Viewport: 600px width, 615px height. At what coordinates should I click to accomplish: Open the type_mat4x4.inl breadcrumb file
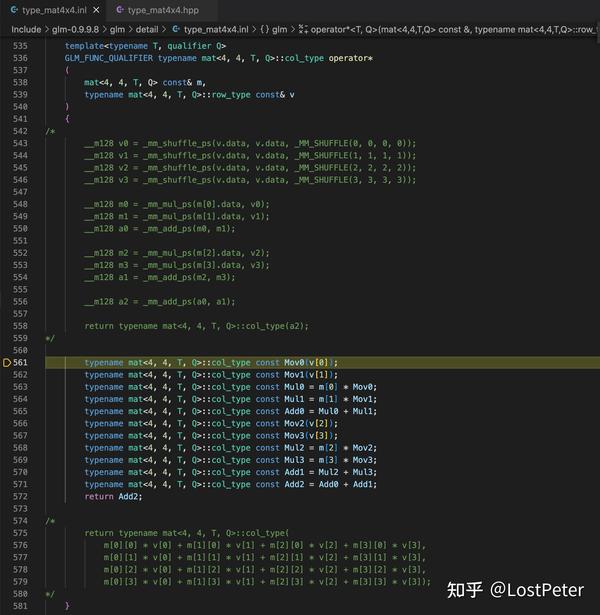pyautogui.click(x=216, y=29)
